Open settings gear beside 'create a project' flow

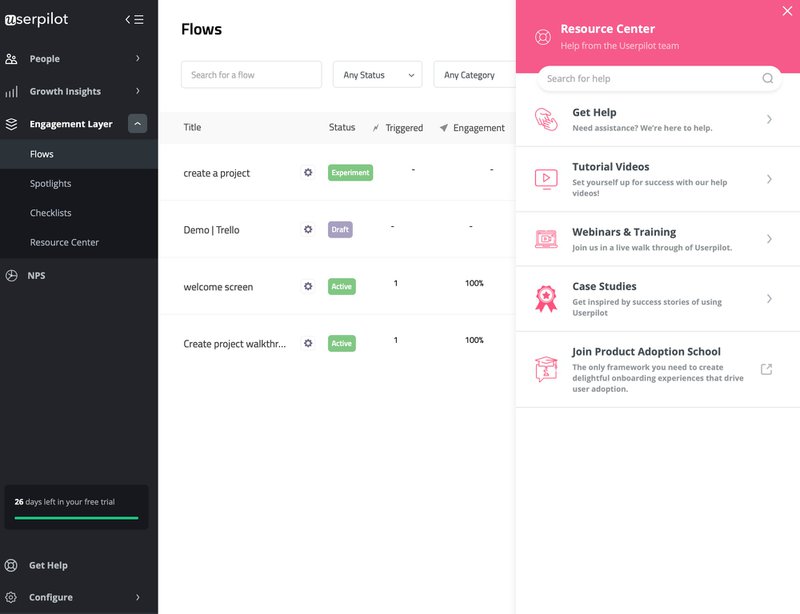coord(309,172)
